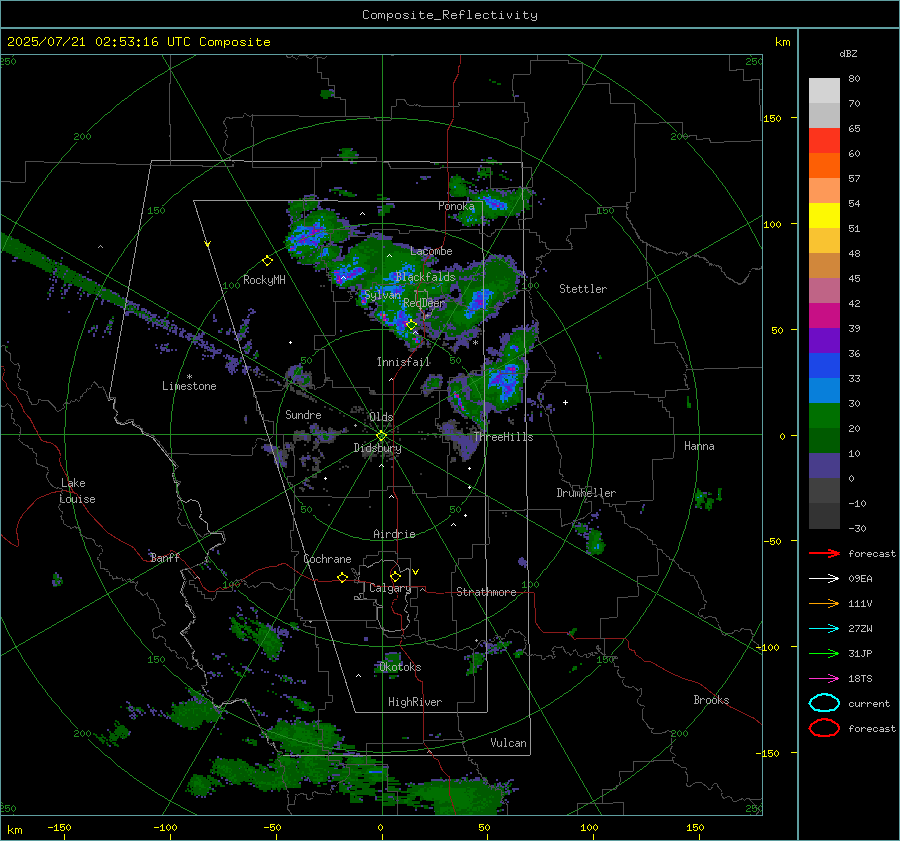This screenshot has width=900, height=841.
Task: Click the magenta 18TS arrow in the legend
Action: tap(824, 679)
